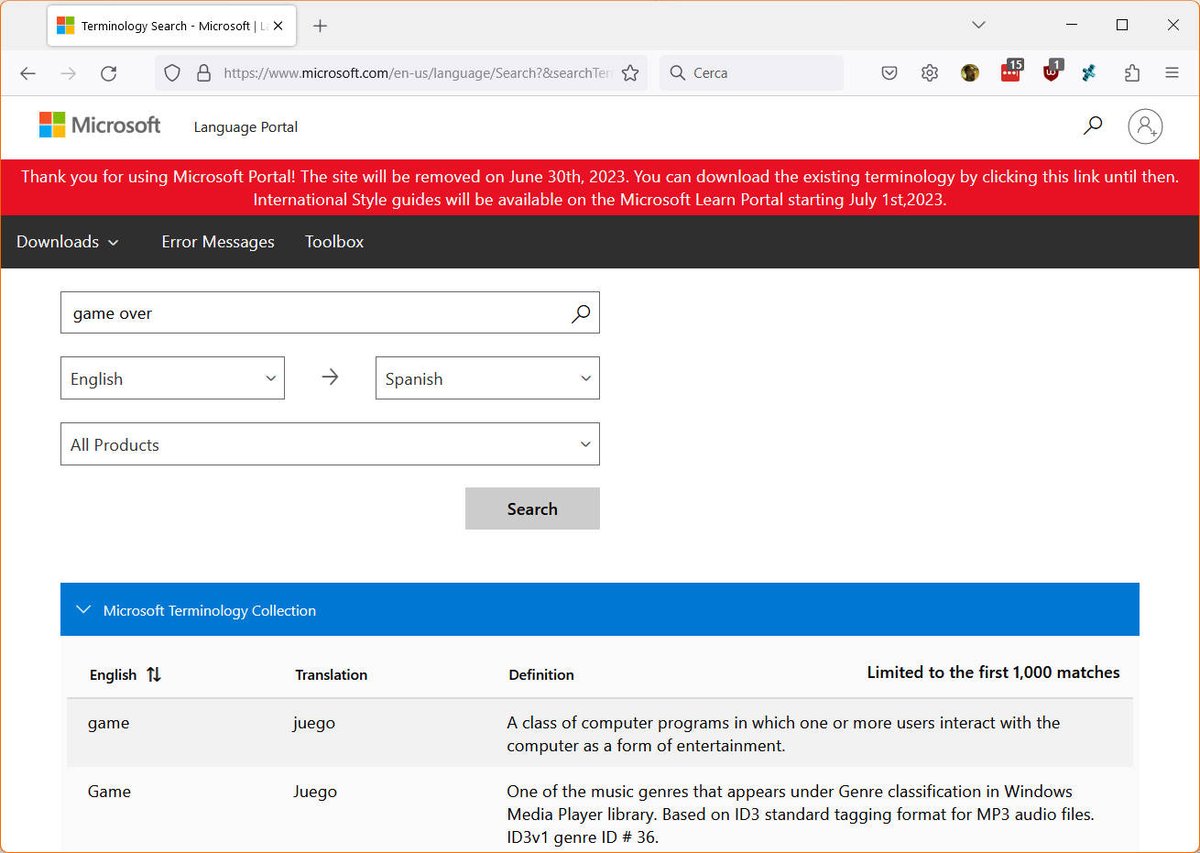Click the 'class of computer programs' definition text
The image size is (1200, 853).
(783, 734)
